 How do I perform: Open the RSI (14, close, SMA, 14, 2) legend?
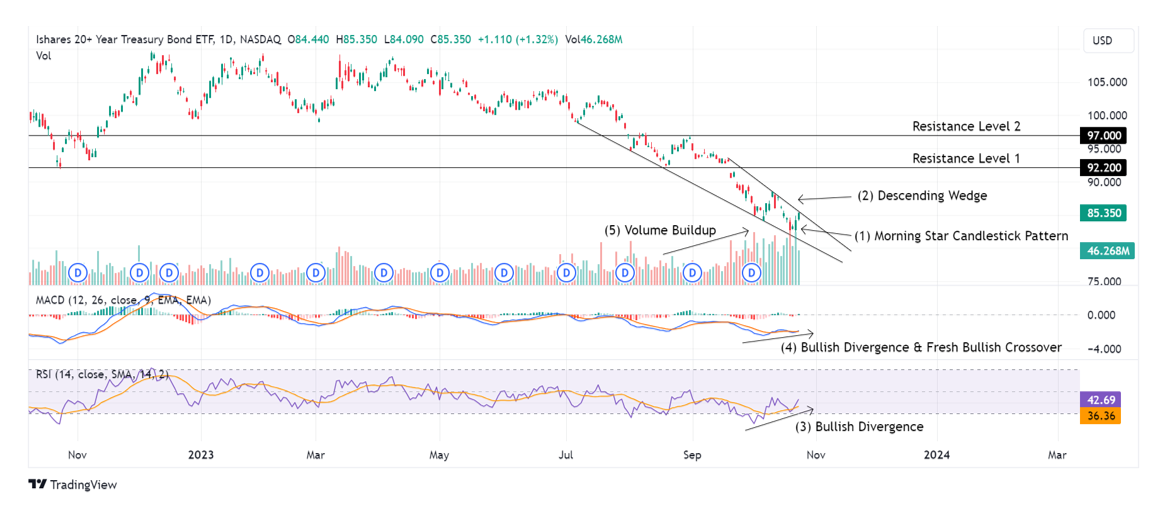tap(102, 375)
